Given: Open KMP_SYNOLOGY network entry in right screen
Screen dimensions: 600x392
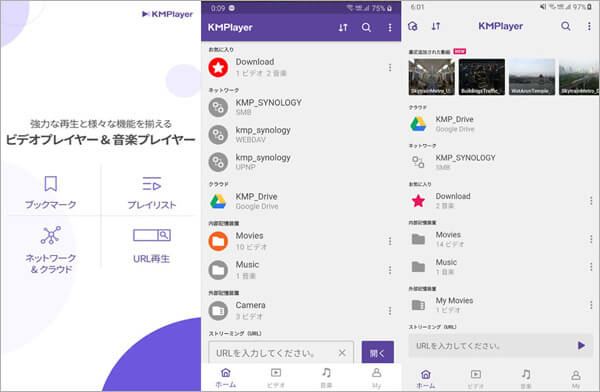Looking at the screenshot, I should pos(501,162).
